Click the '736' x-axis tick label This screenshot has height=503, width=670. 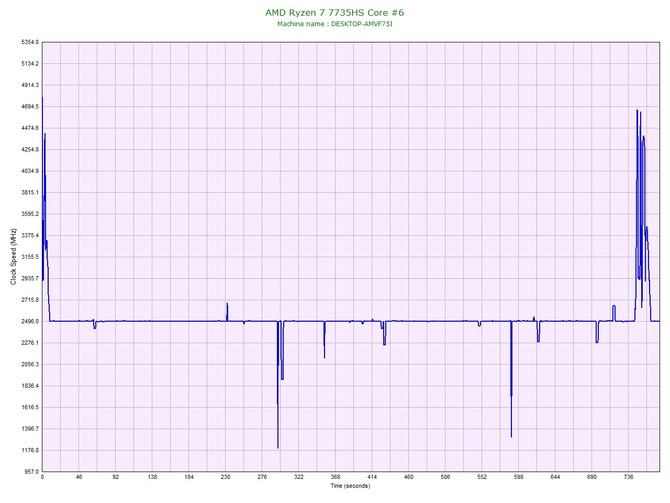pos(629,477)
